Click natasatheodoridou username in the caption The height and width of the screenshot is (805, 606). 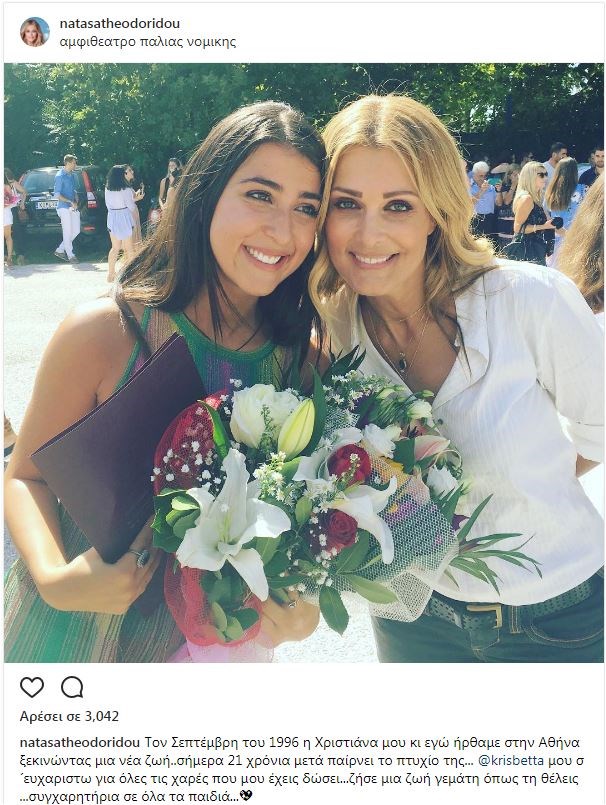[x=80, y=743]
